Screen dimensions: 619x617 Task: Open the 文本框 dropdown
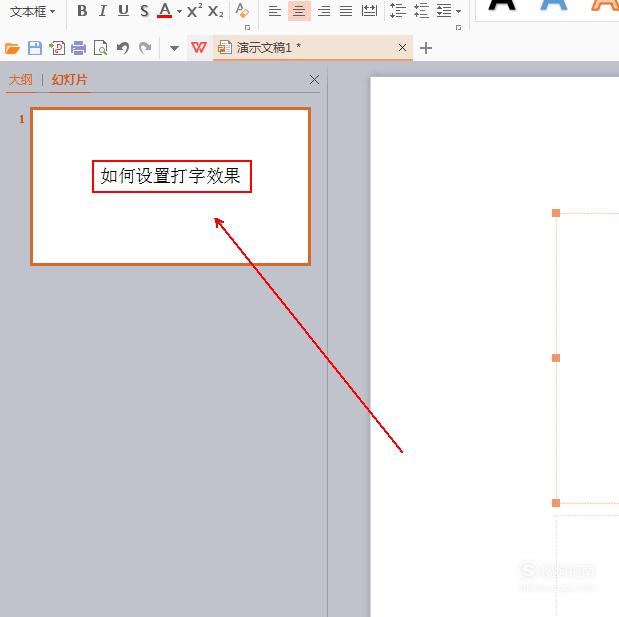pyautogui.click(x=32, y=12)
